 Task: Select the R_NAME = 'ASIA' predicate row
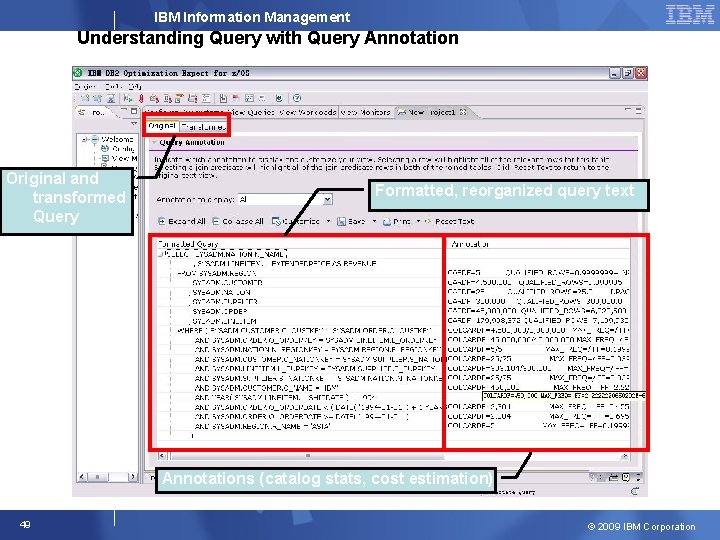[263, 426]
